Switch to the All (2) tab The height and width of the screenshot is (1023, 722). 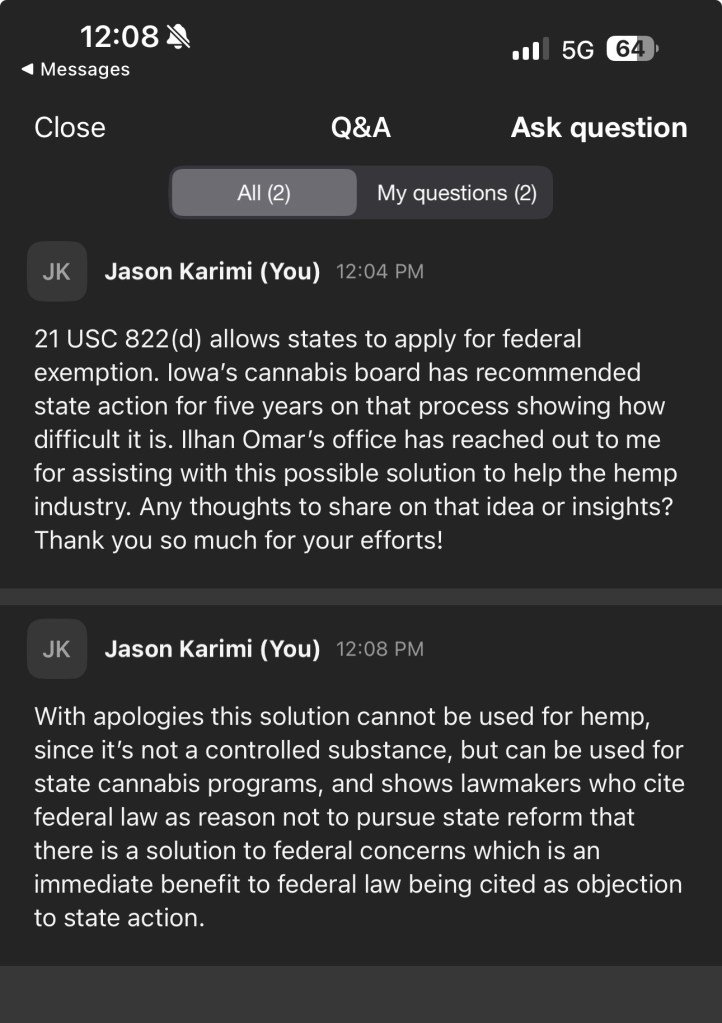(264, 193)
